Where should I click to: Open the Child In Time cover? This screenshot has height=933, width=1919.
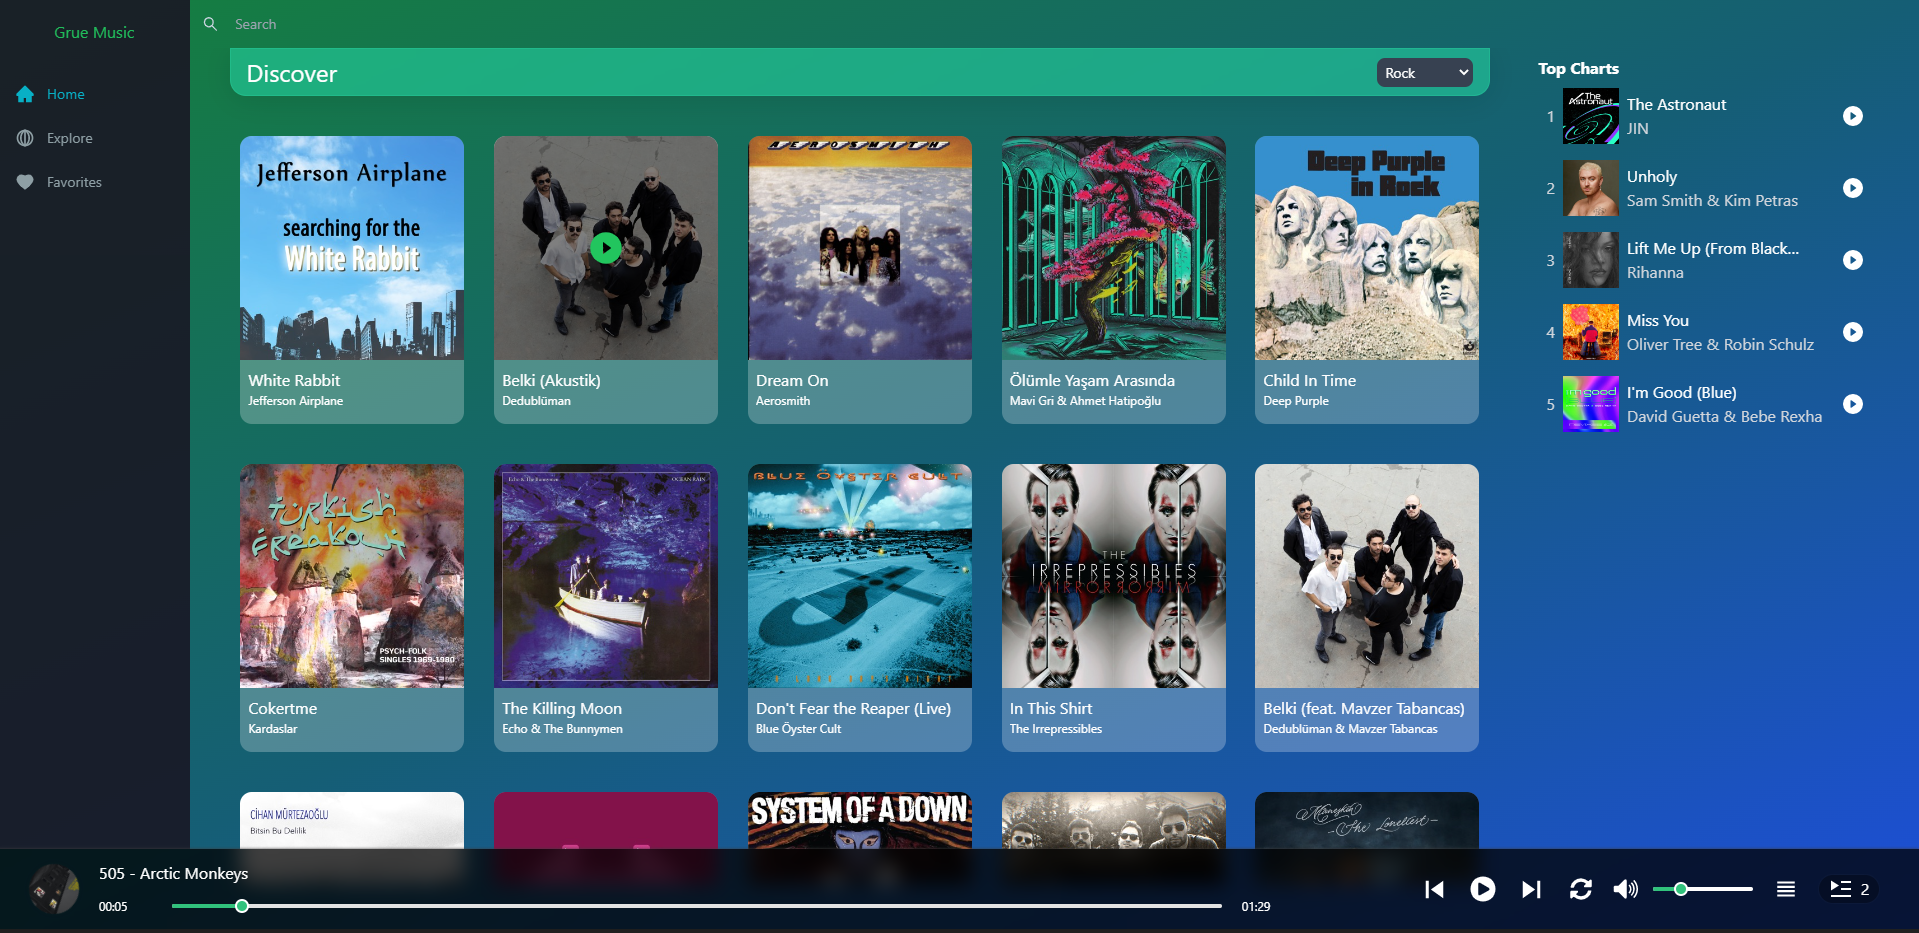(x=1367, y=248)
